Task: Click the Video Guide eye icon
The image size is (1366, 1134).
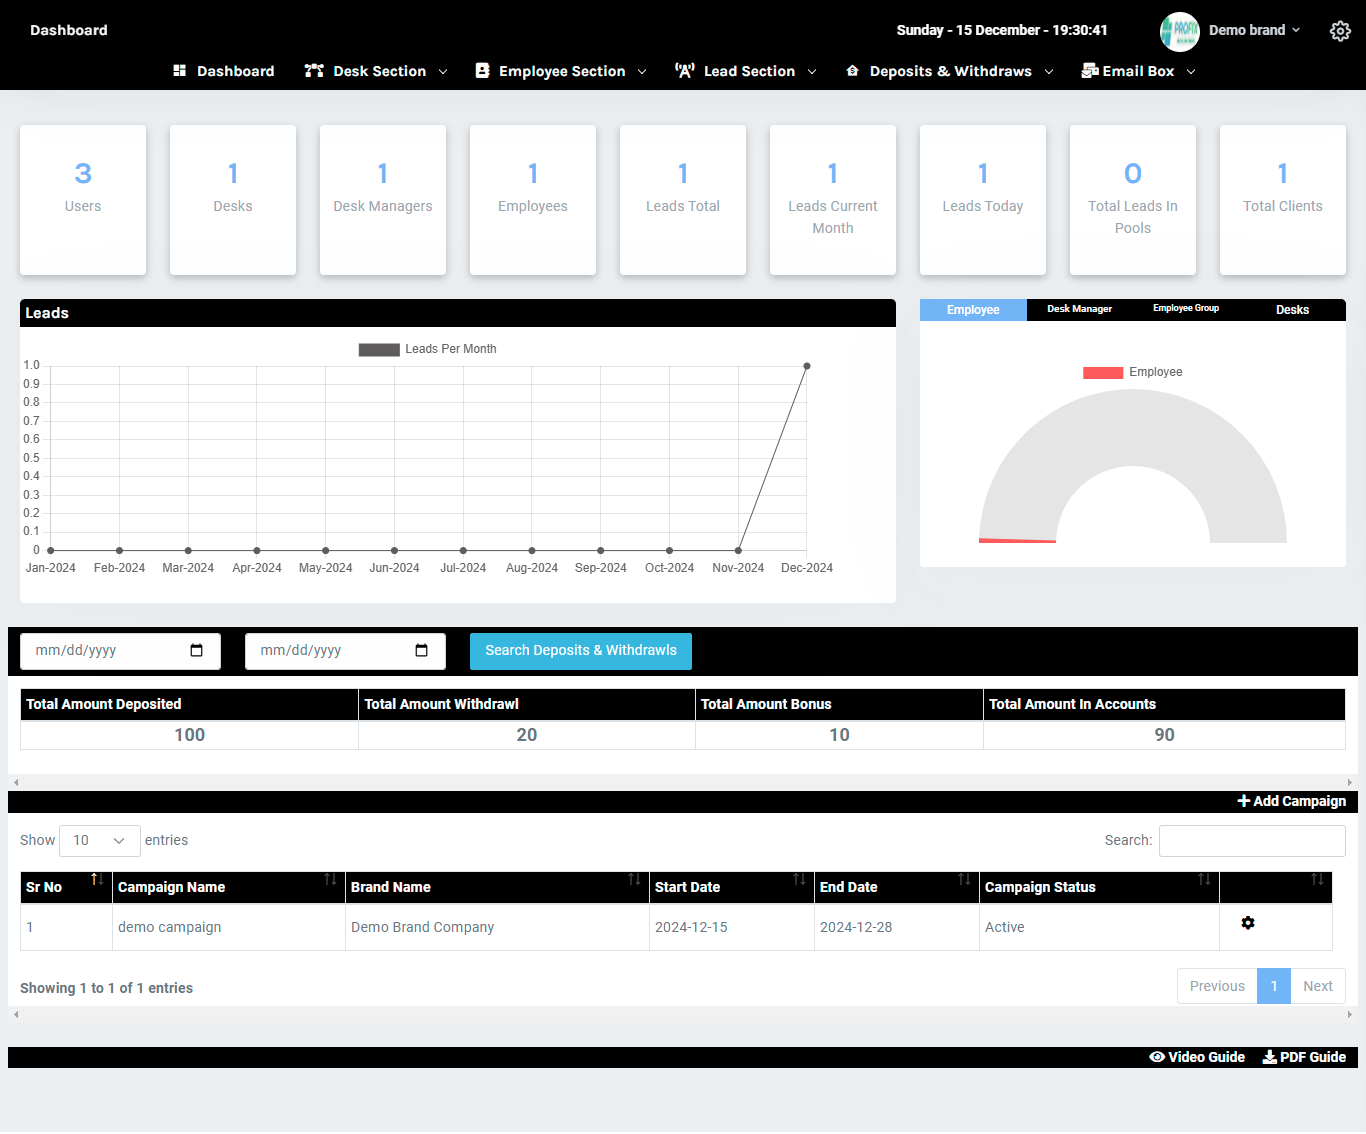Action: (x=1157, y=1057)
